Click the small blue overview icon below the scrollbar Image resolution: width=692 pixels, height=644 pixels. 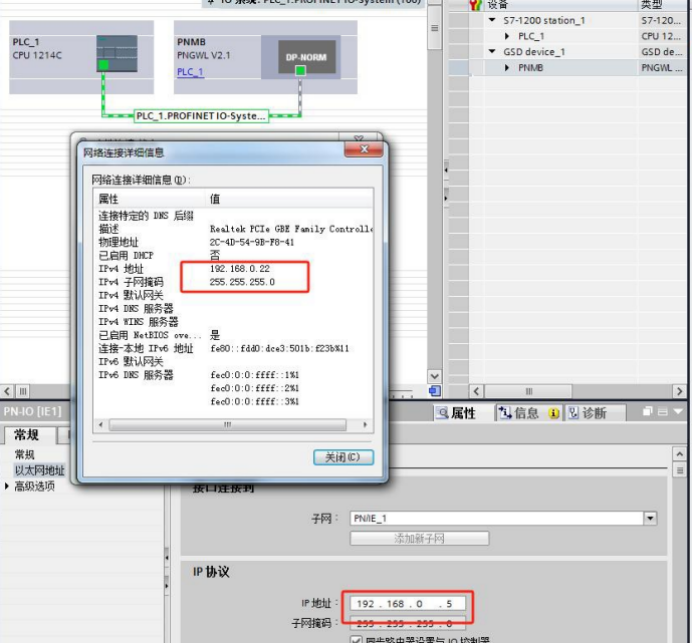[434, 391]
